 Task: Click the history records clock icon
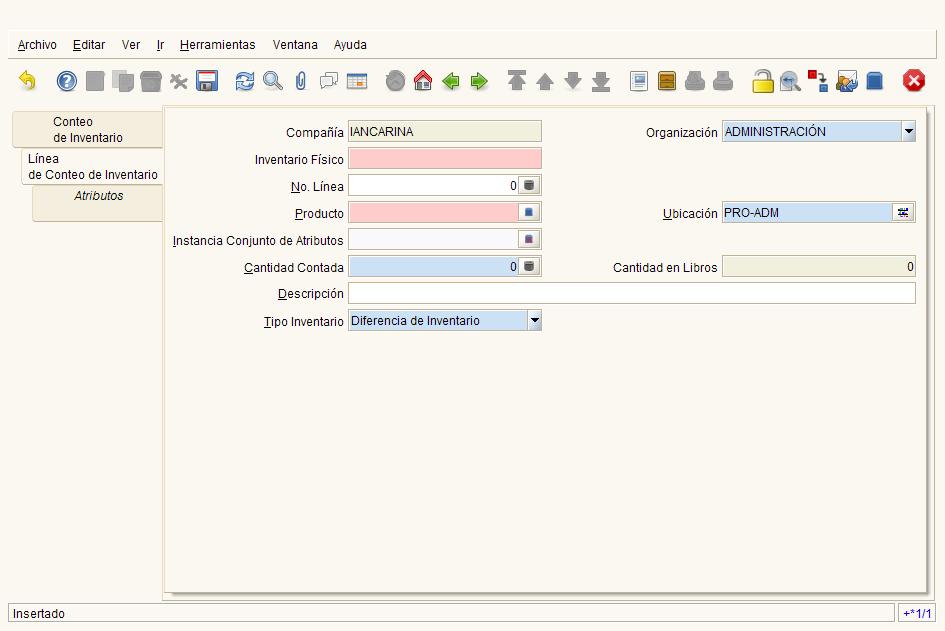click(395, 81)
